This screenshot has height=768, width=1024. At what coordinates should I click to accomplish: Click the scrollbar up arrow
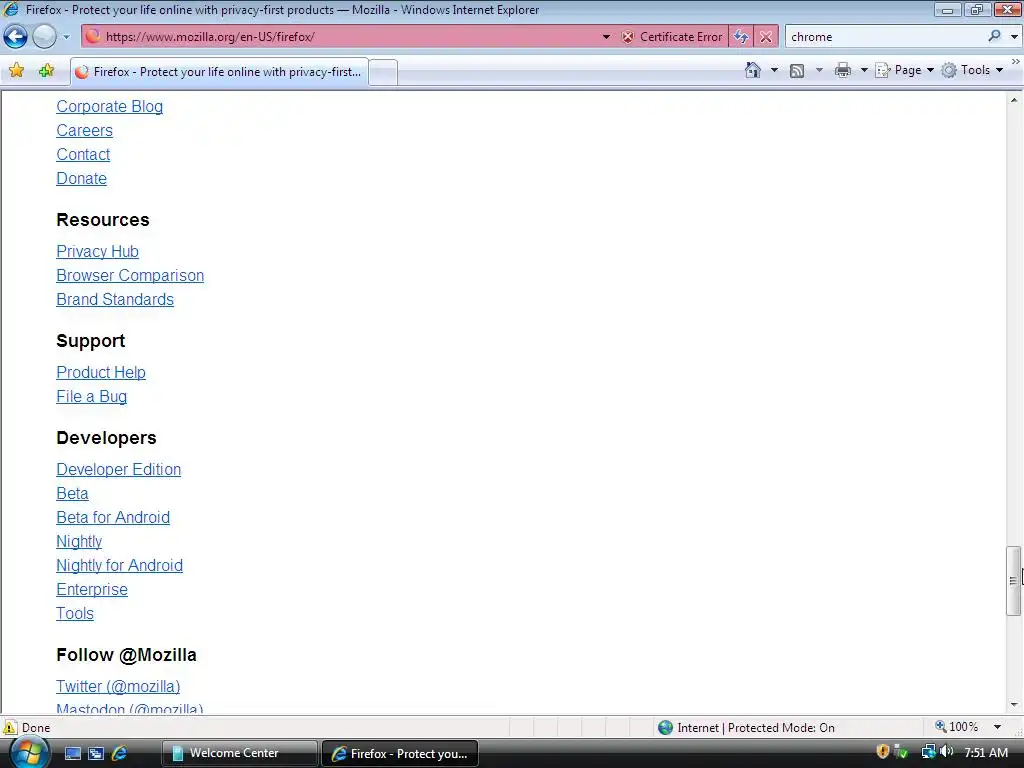[x=1014, y=100]
